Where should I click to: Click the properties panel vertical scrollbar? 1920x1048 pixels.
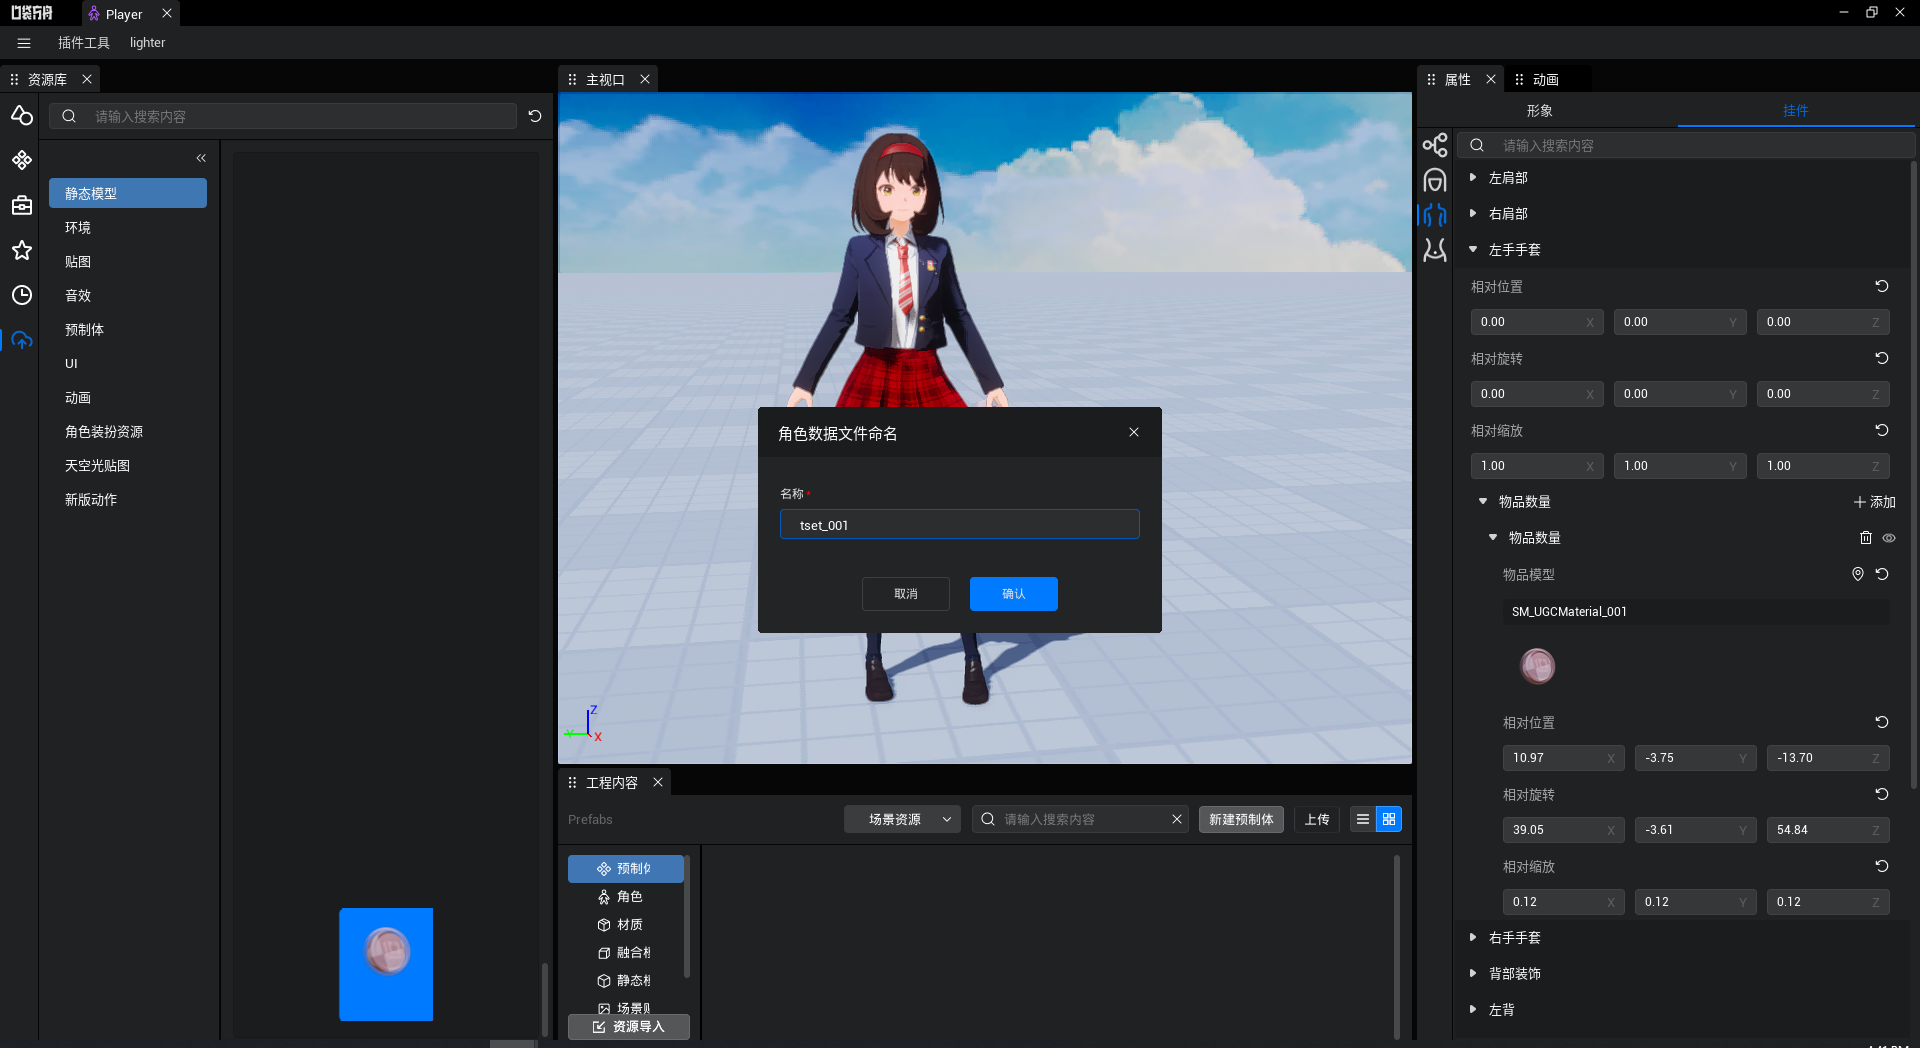[1914, 475]
